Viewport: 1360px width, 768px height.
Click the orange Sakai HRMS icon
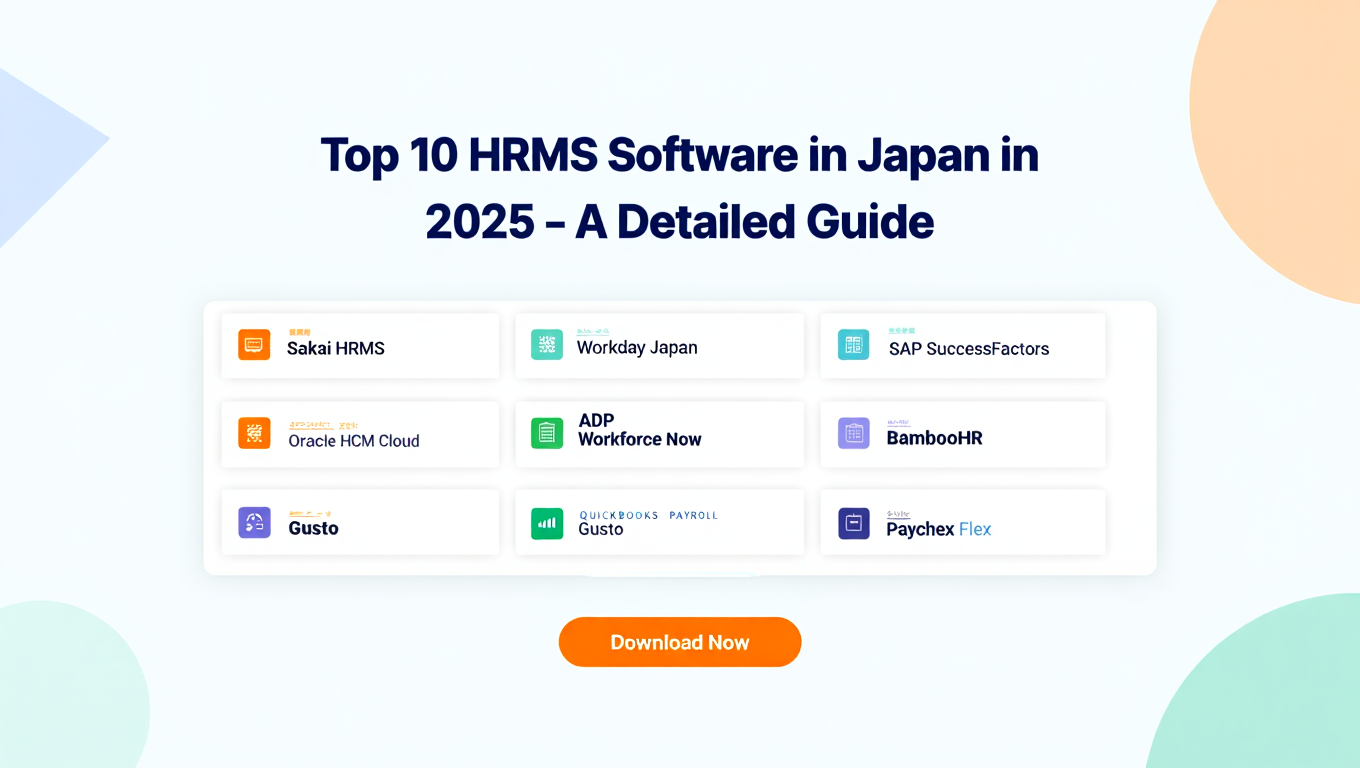click(x=254, y=345)
